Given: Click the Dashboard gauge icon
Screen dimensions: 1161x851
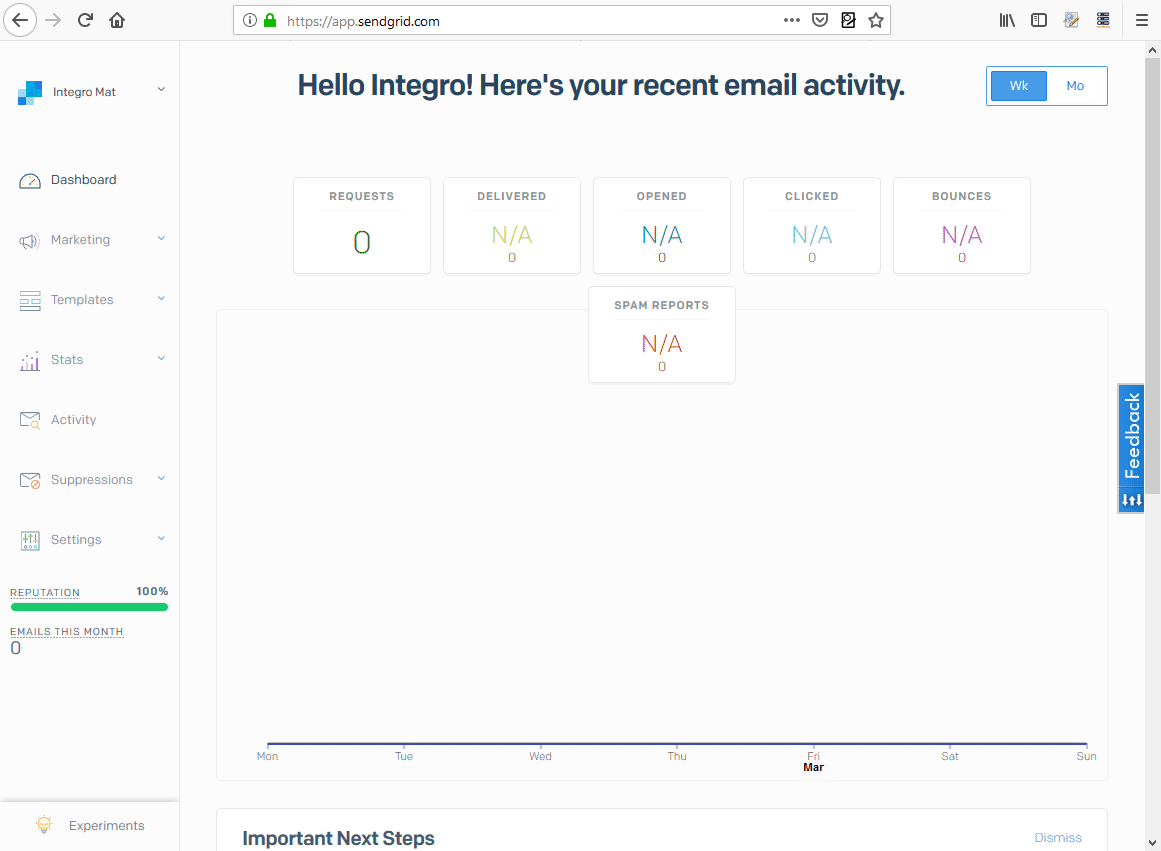Looking at the screenshot, I should point(30,181).
